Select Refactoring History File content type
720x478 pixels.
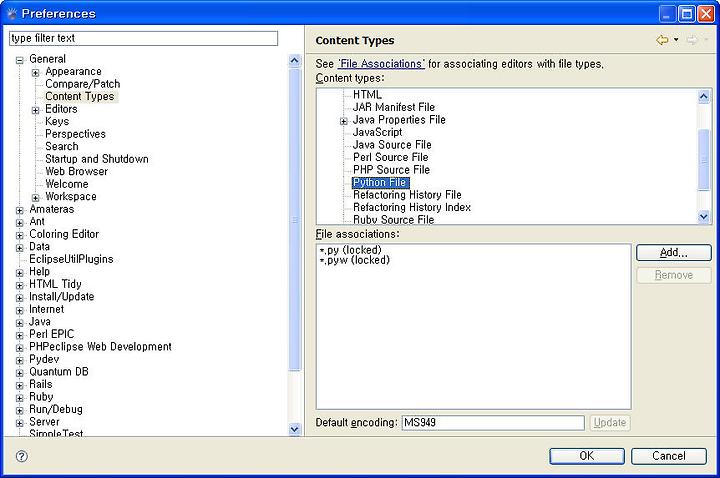point(407,195)
